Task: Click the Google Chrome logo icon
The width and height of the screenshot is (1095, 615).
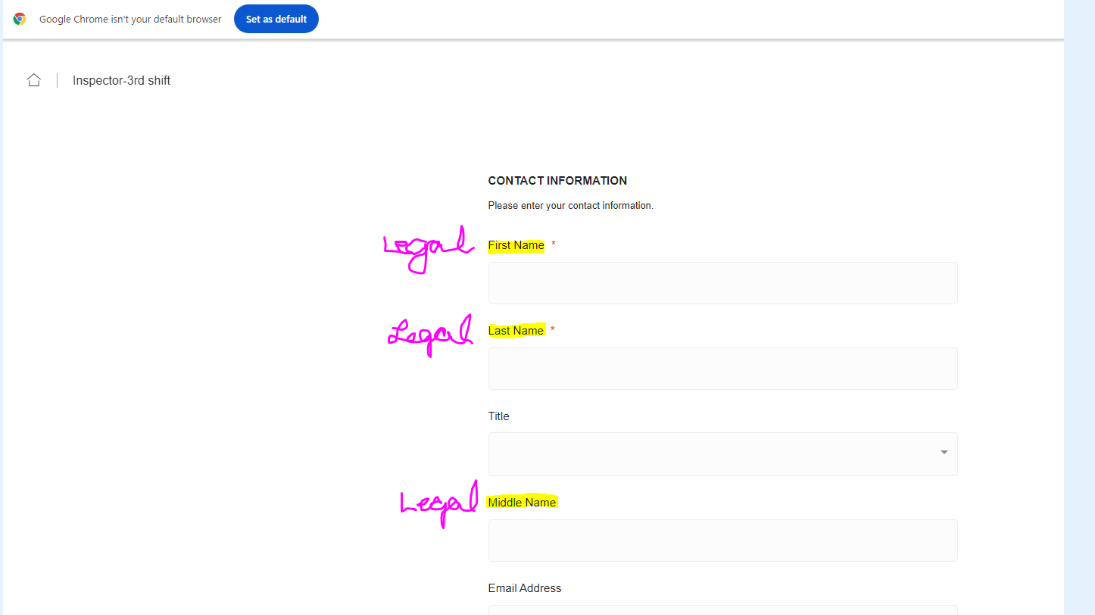Action: [19, 18]
